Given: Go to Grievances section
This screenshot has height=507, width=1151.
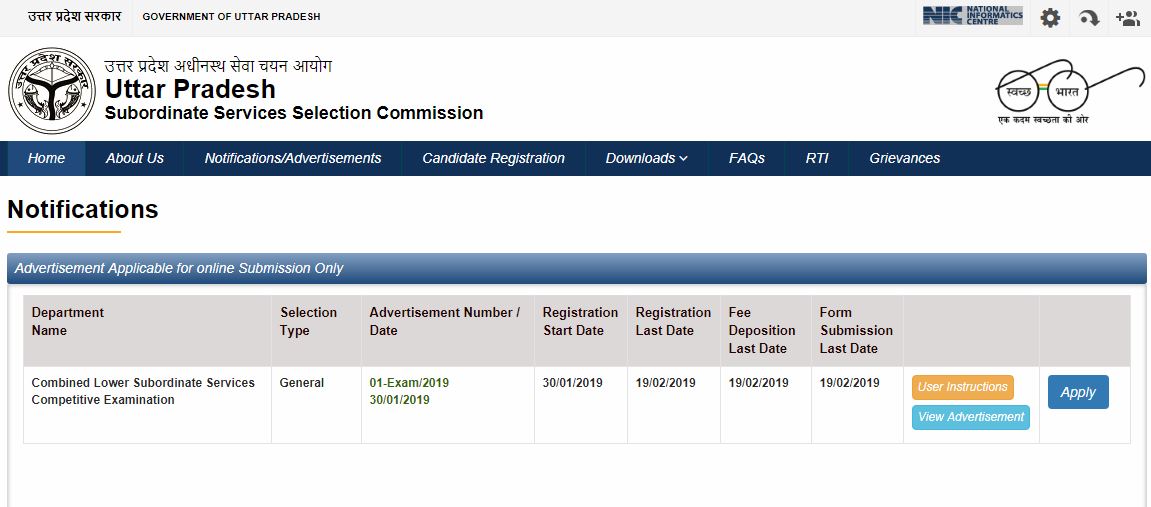Looking at the screenshot, I should [x=904, y=158].
